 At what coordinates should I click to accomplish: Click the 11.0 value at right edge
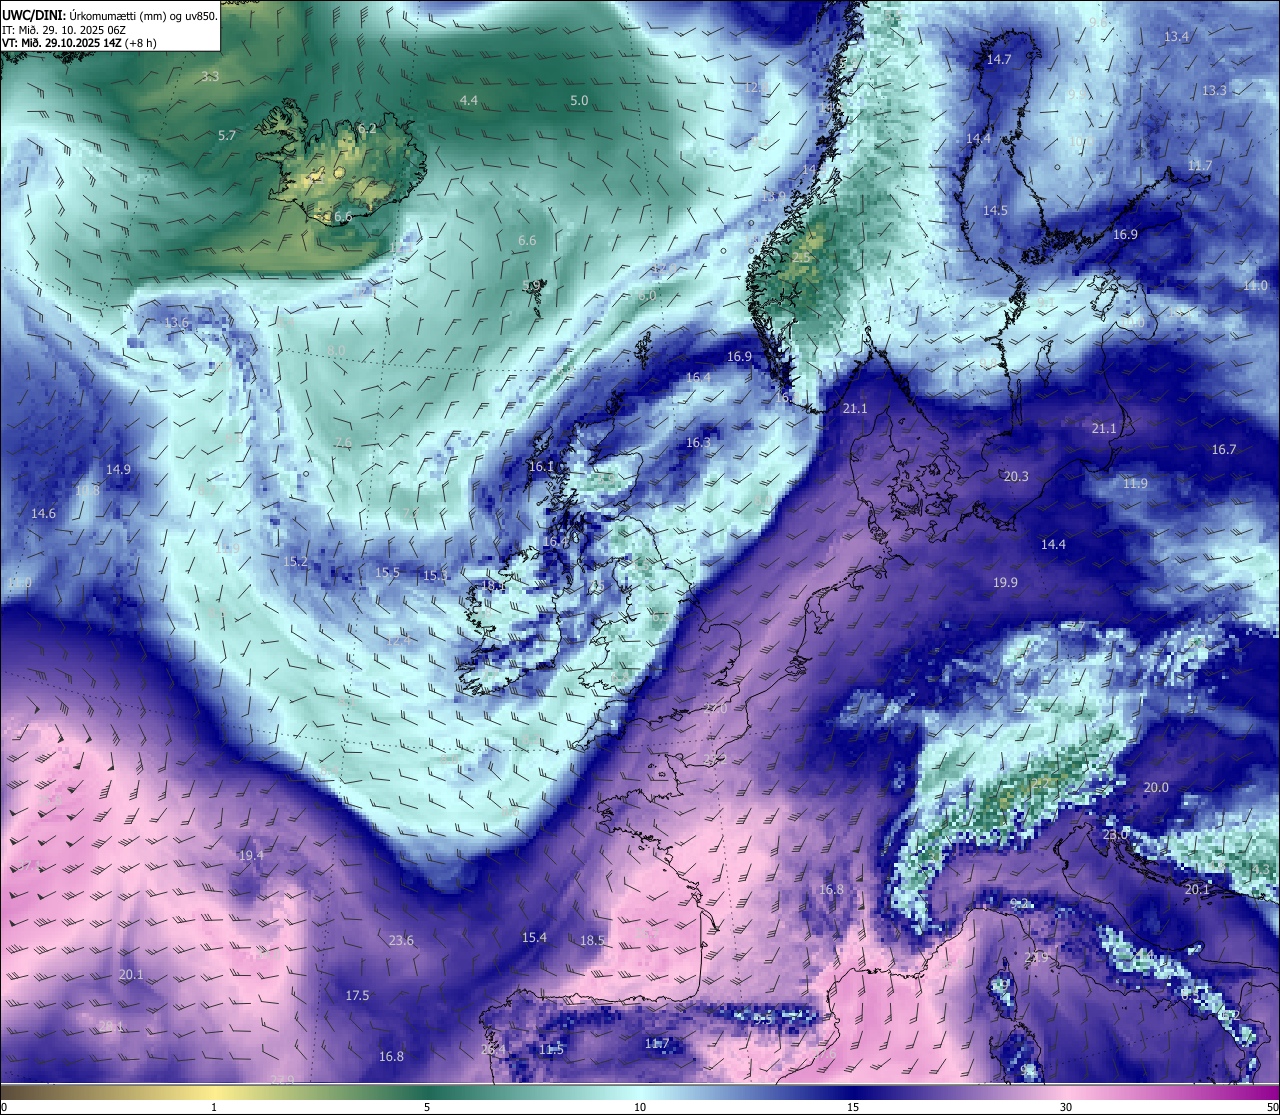click(x=1255, y=286)
